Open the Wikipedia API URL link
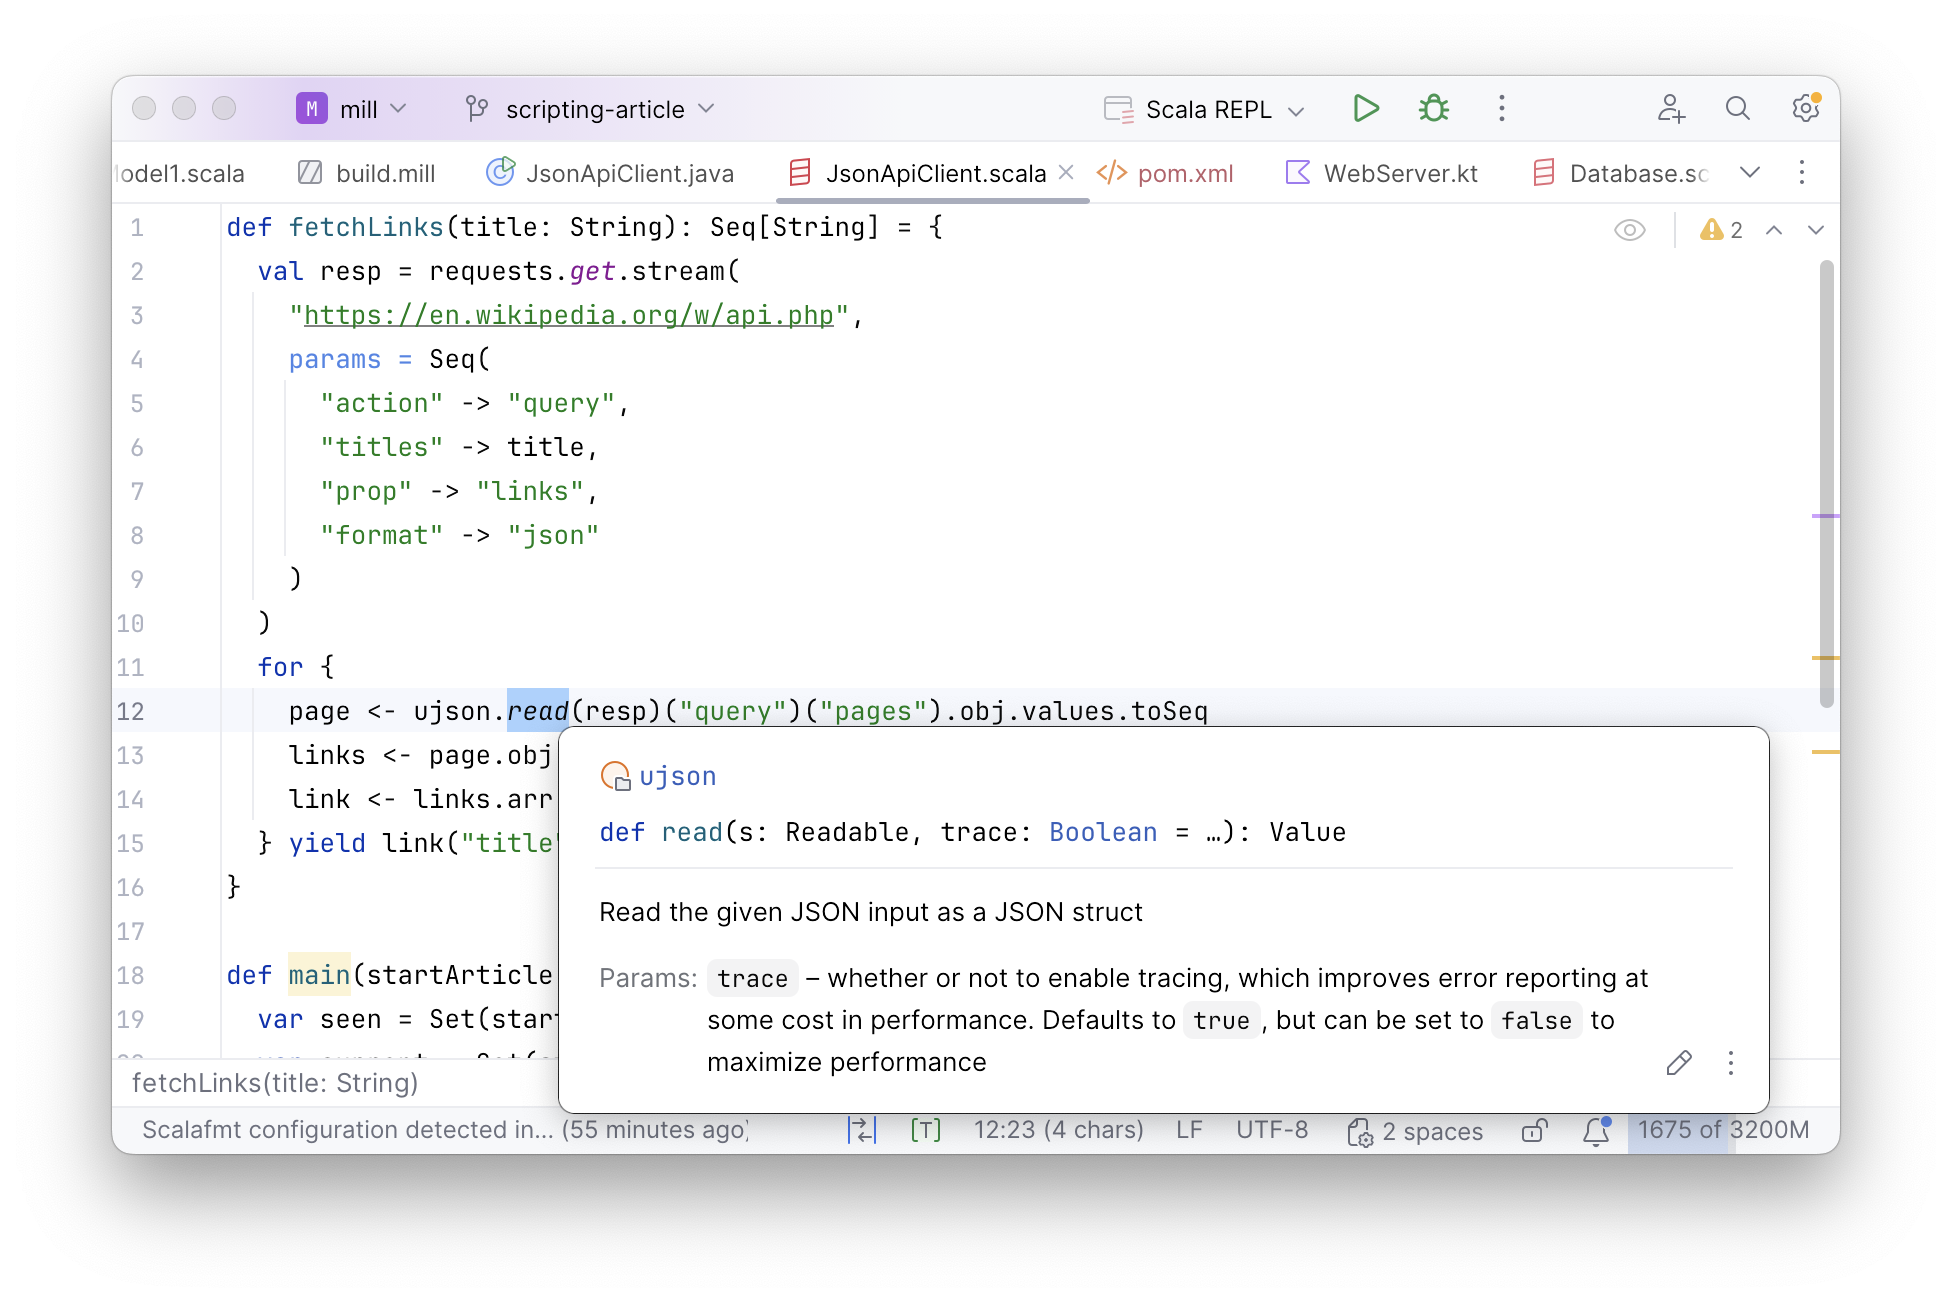 click(568, 314)
